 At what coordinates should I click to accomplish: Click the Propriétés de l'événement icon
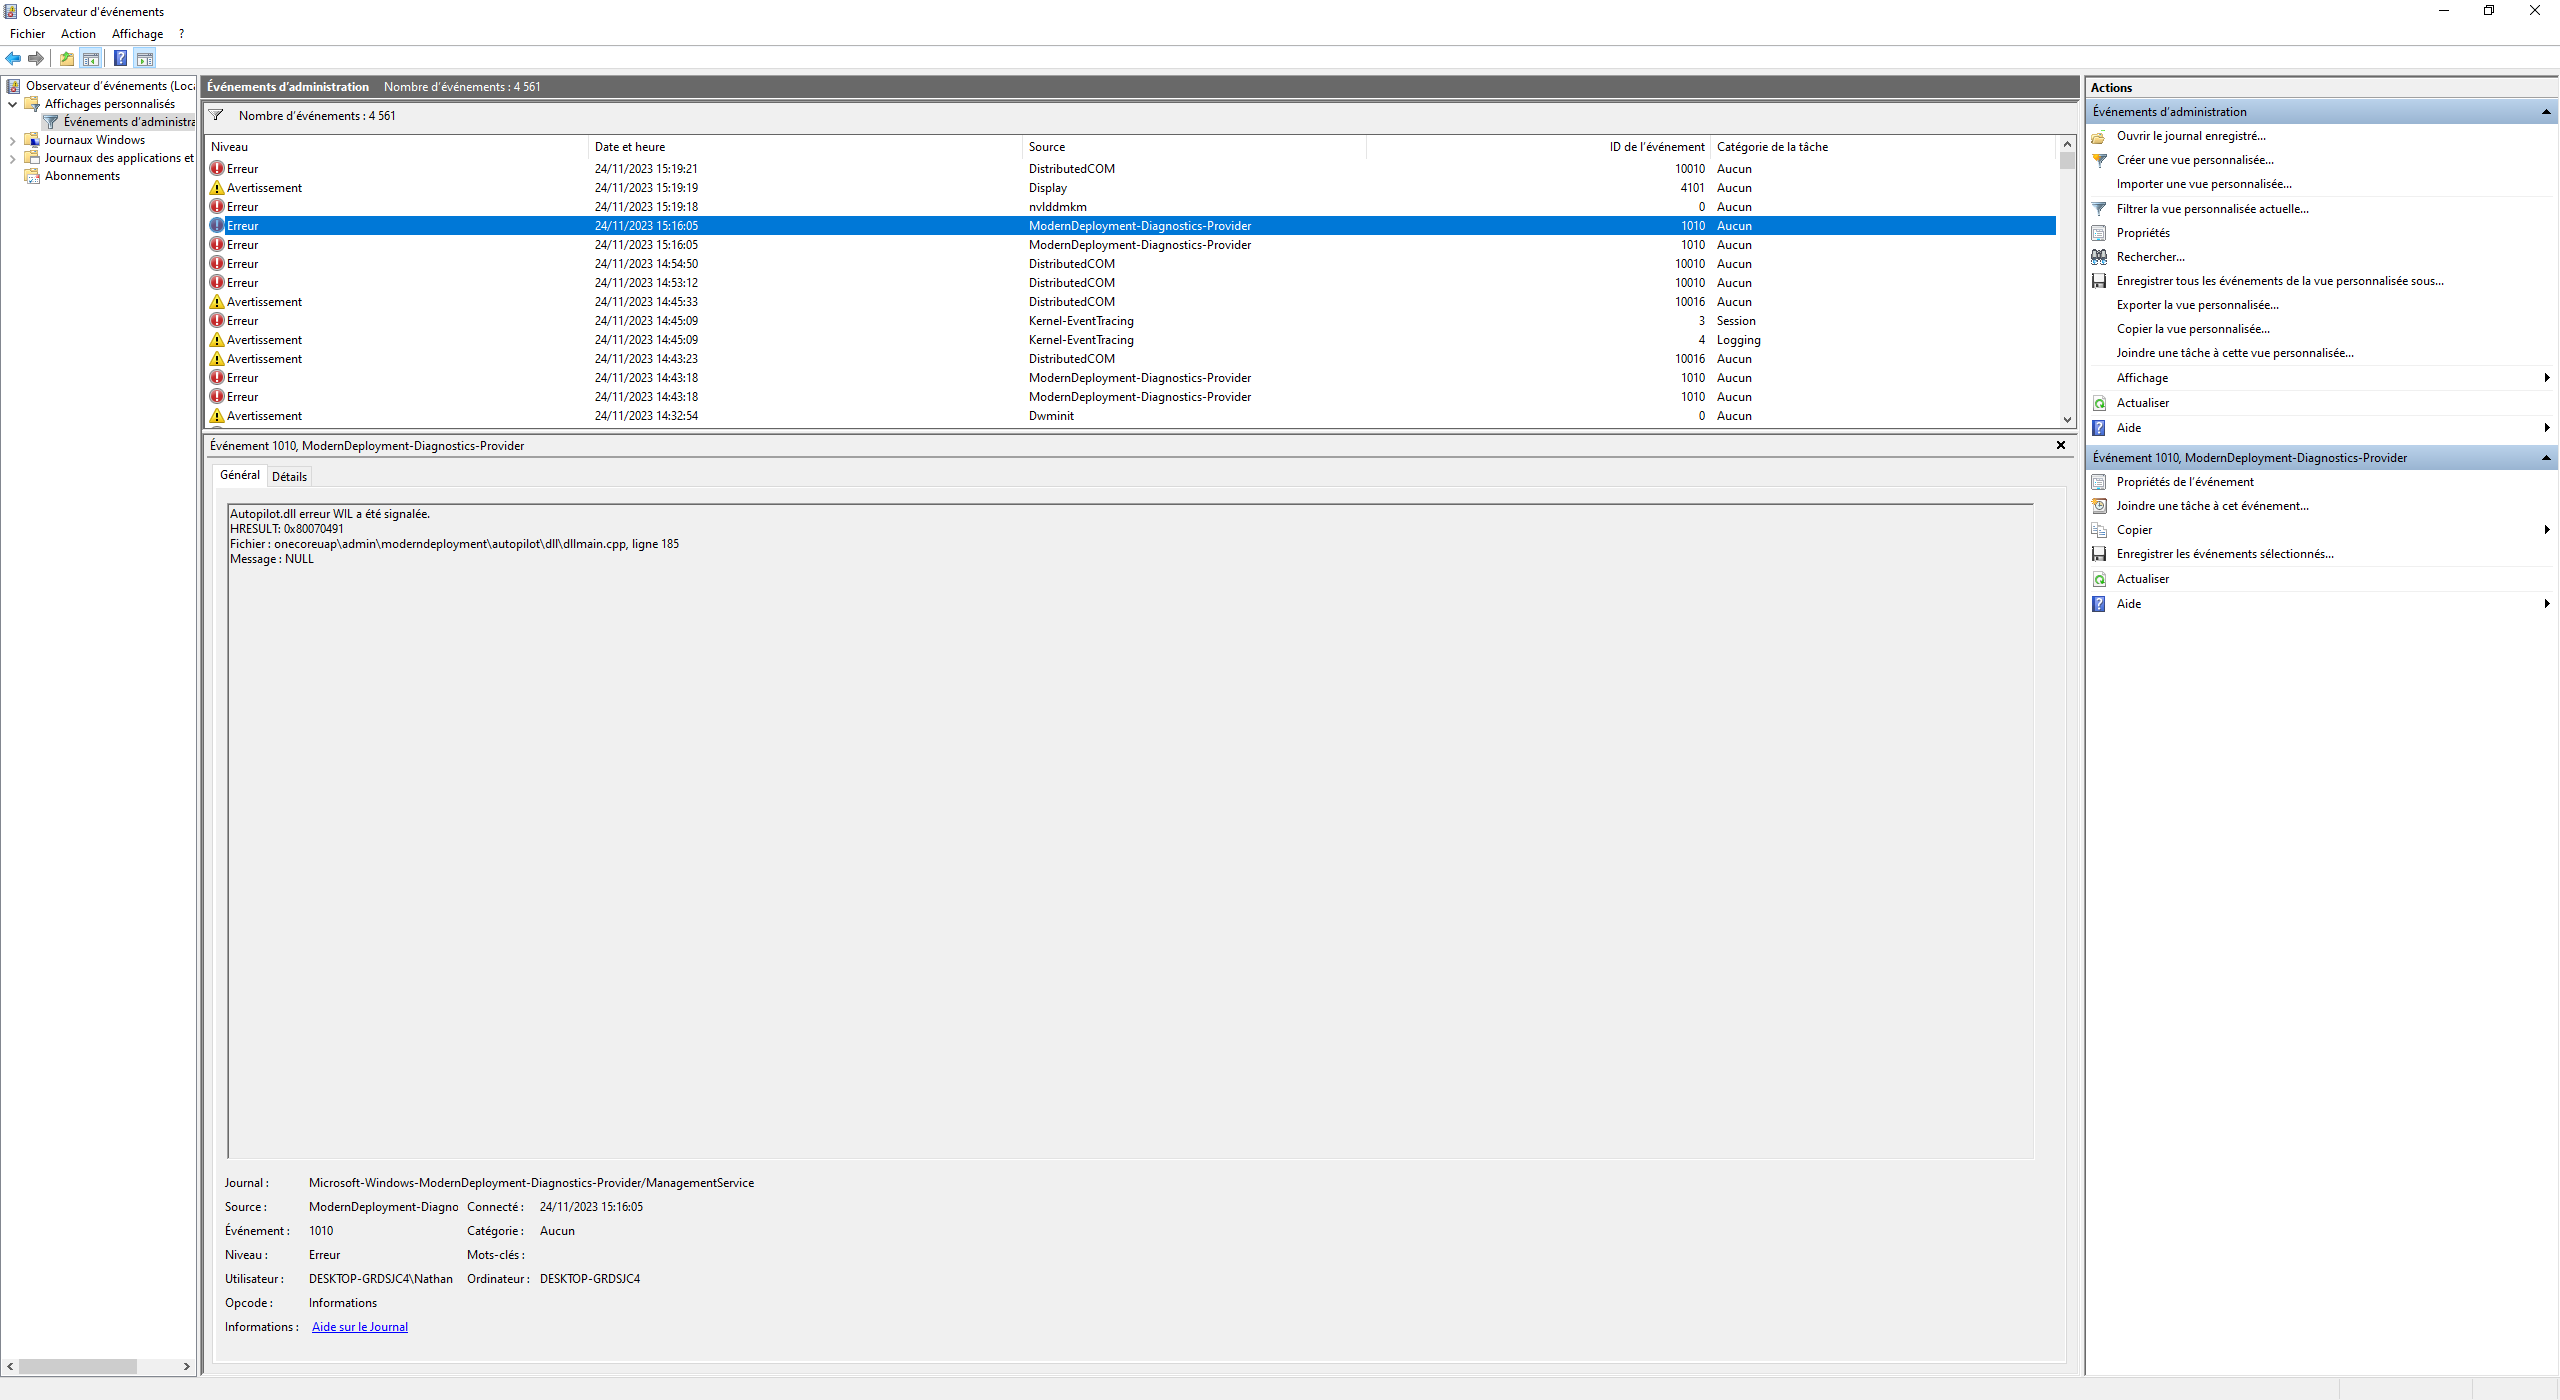[2099, 482]
